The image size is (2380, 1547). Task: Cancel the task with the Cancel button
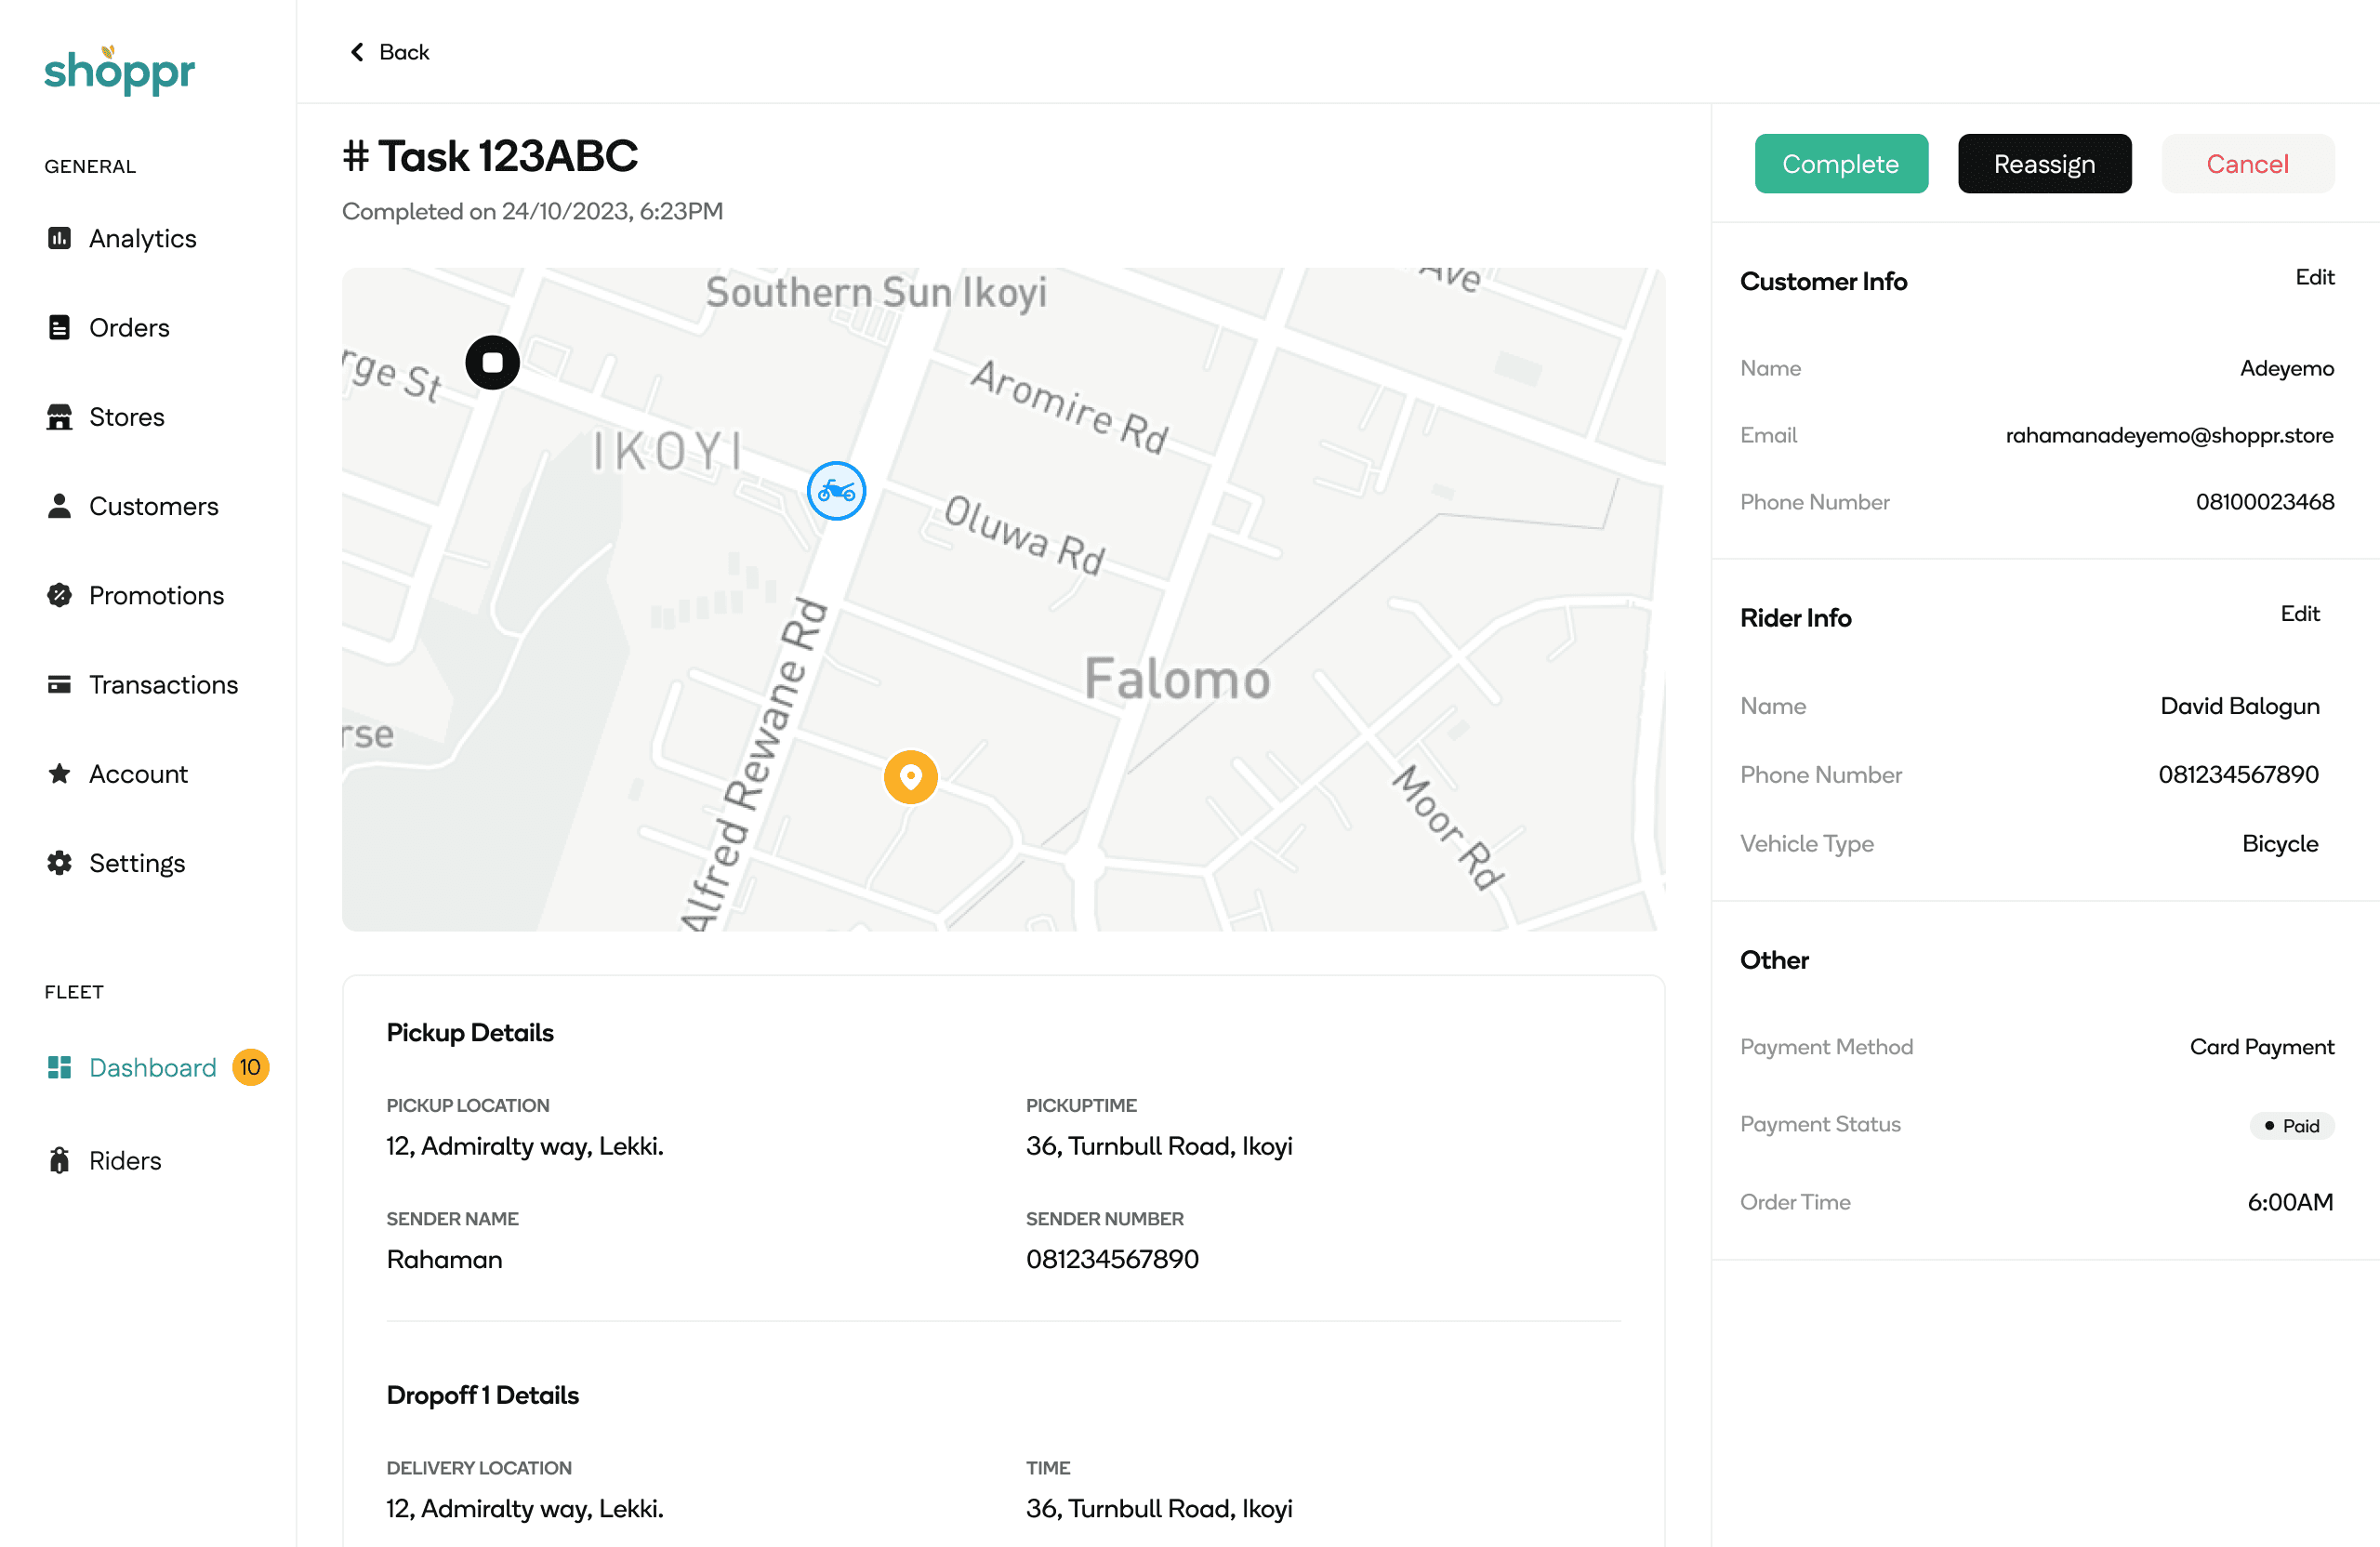point(2246,164)
